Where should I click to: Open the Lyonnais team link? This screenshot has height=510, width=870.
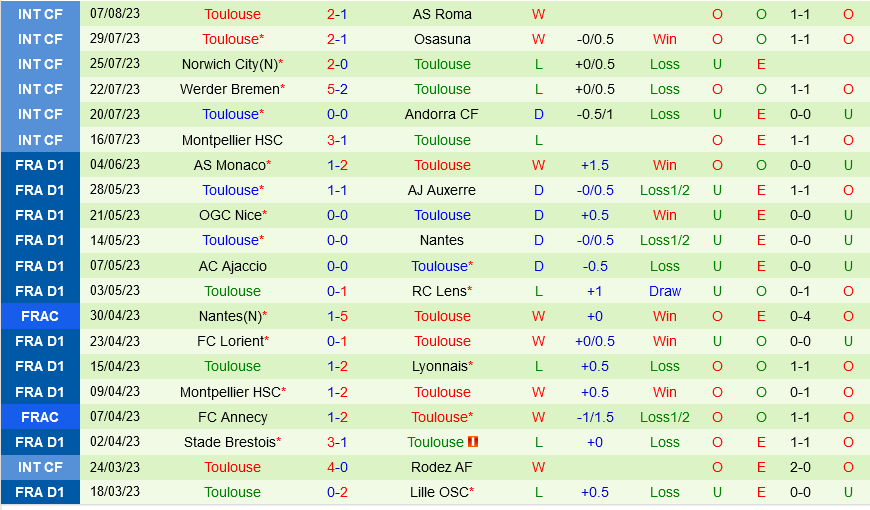click(x=442, y=366)
